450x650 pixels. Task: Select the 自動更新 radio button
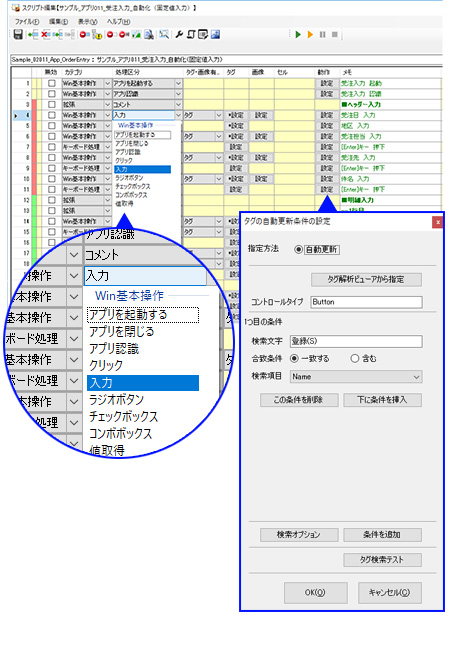(x=298, y=250)
